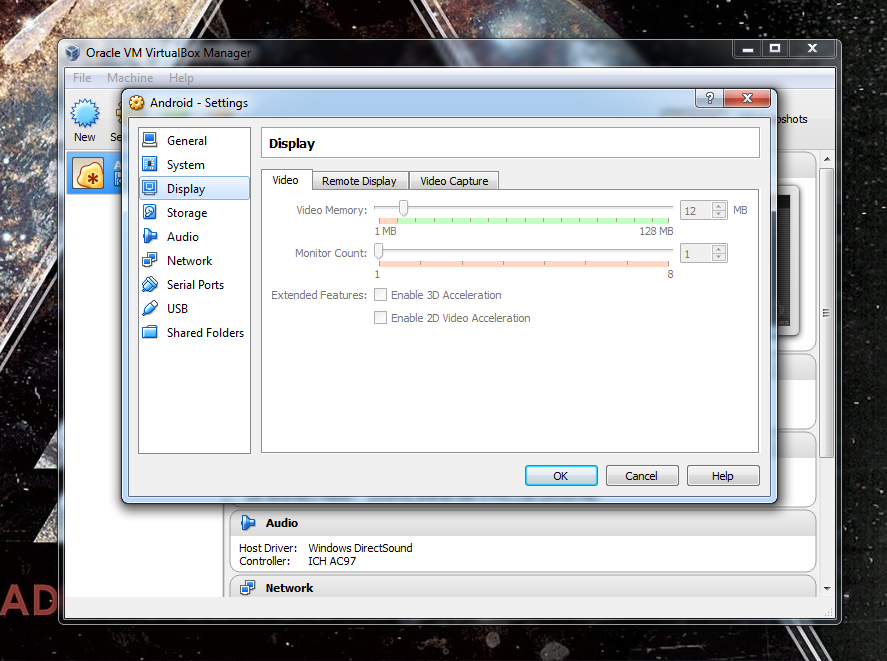
Task: Open the Serial Ports icon
Action: pyautogui.click(x=150, y=284)
